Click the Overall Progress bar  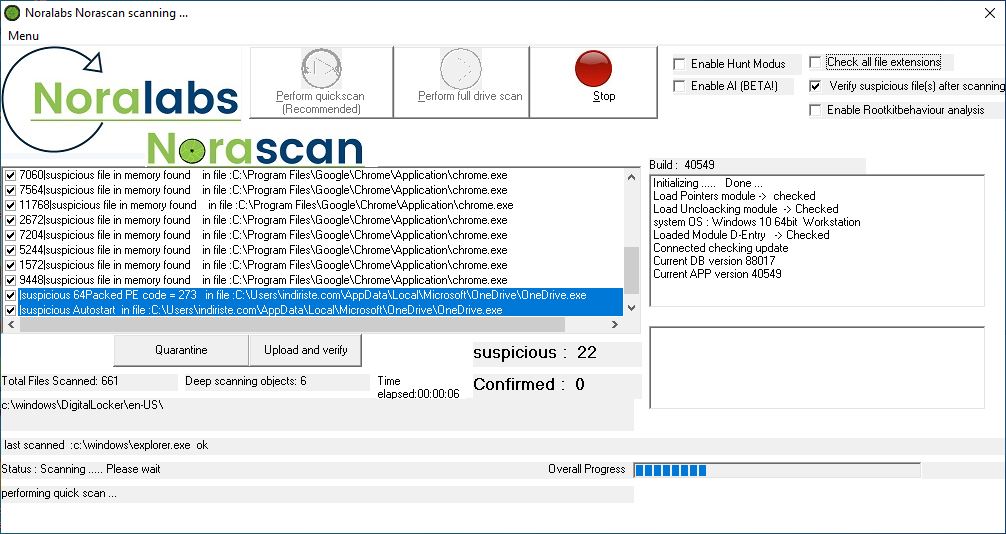point(777,470)
